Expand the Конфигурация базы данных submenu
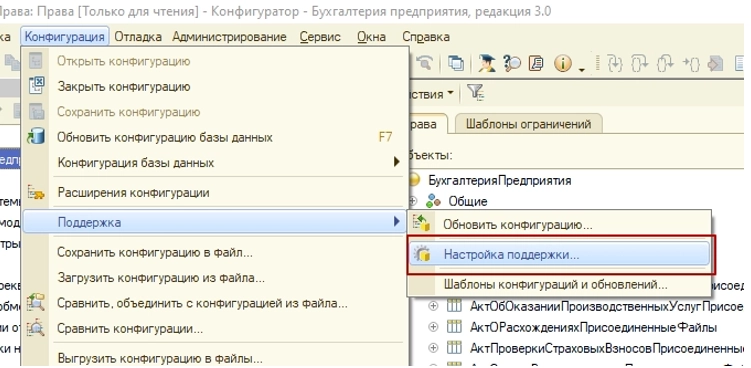Viewport: 751px width, 368px height. click(215, 162)
